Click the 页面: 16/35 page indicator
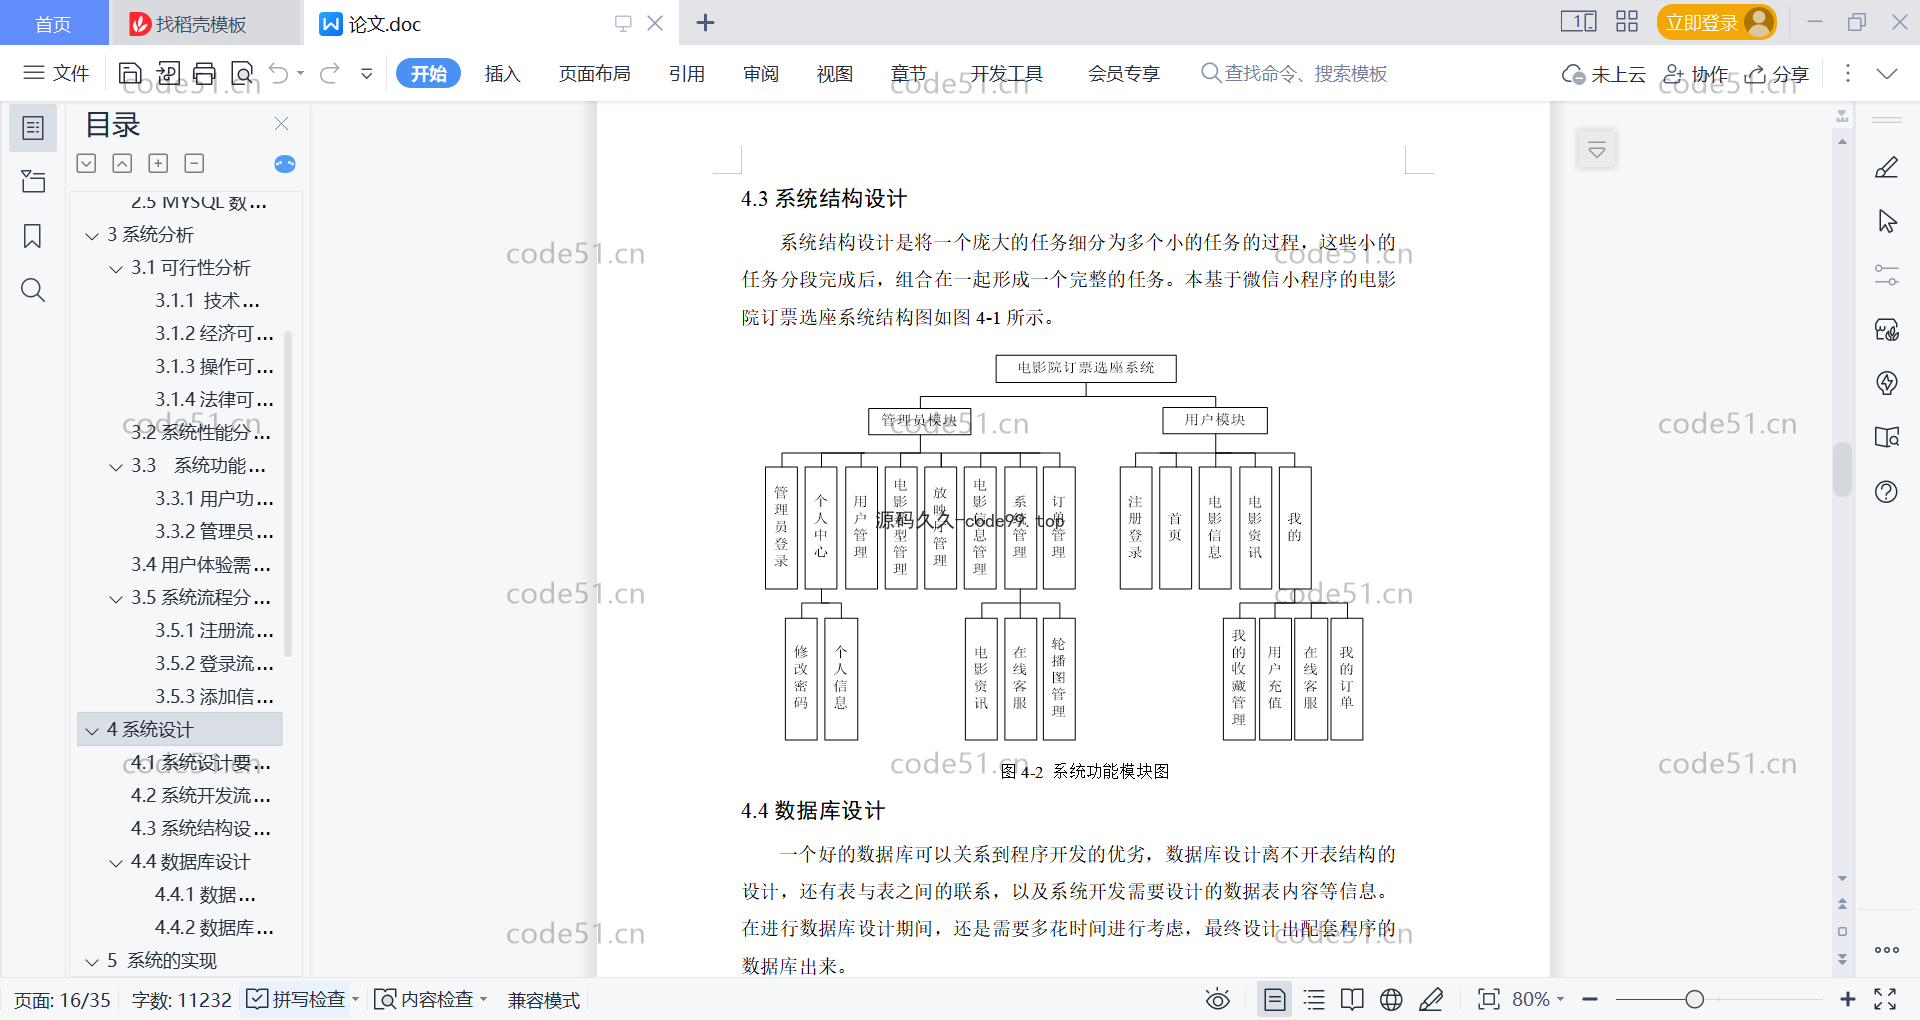 (62, 999)
